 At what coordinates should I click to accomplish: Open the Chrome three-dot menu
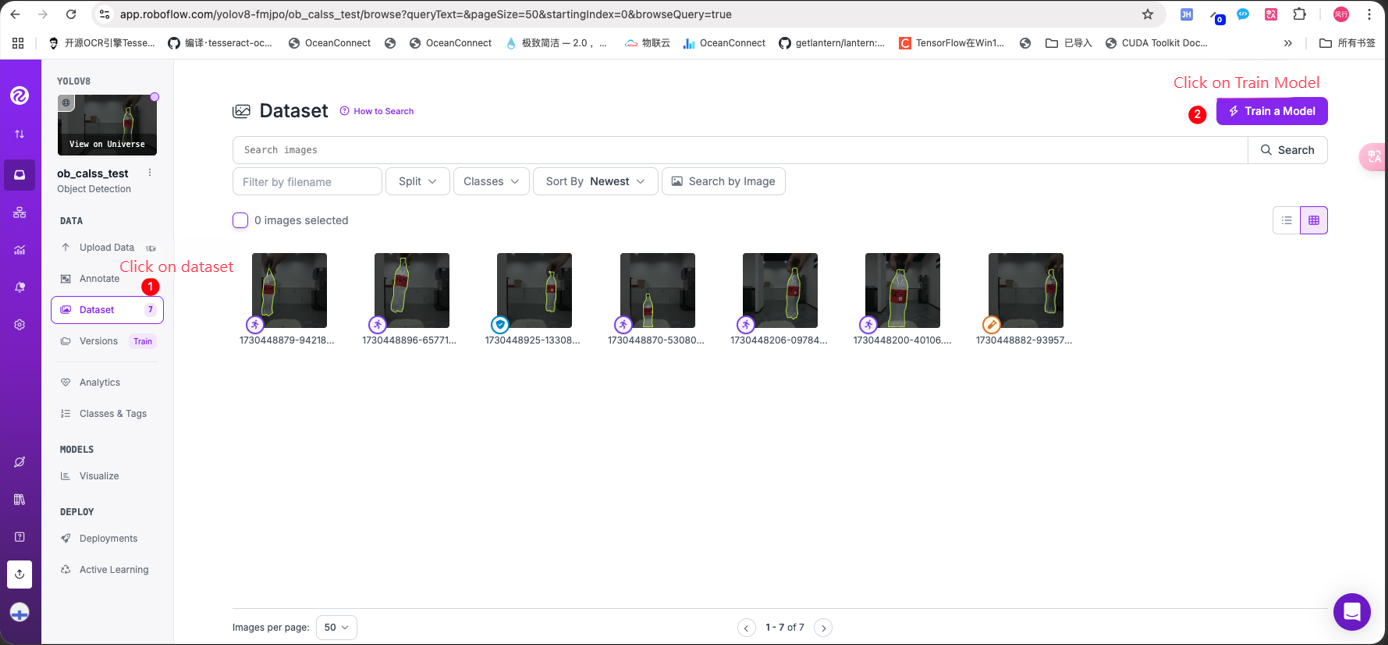1369,15
